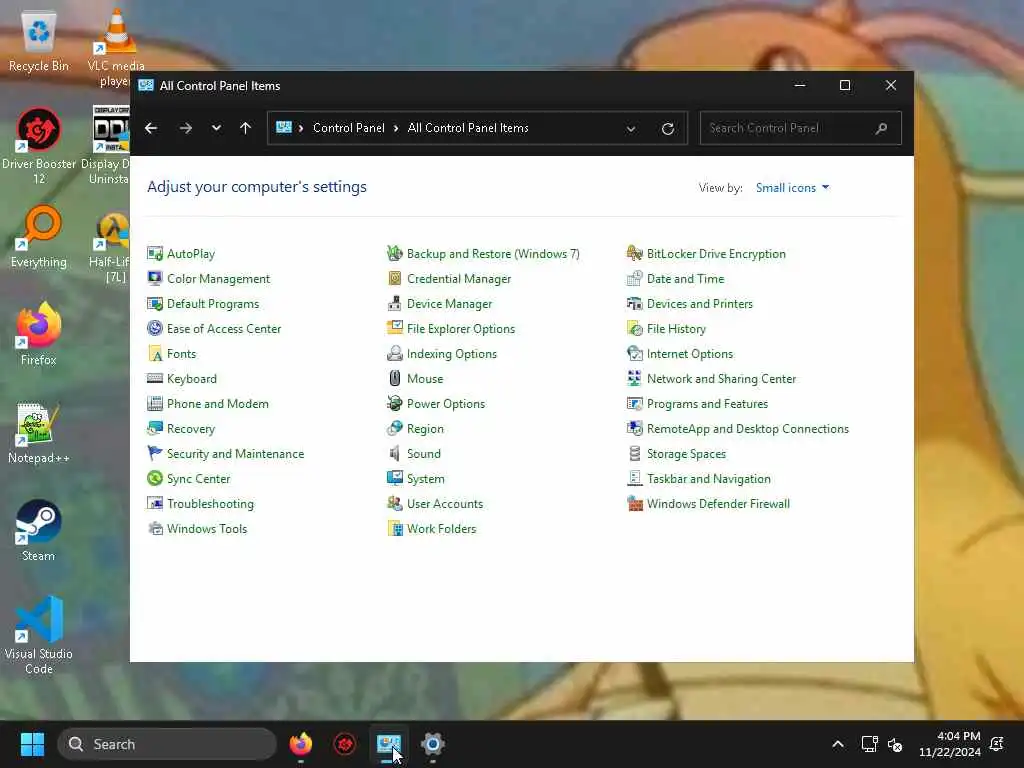Open Recycle Bin on desktop

click(39, 40)
